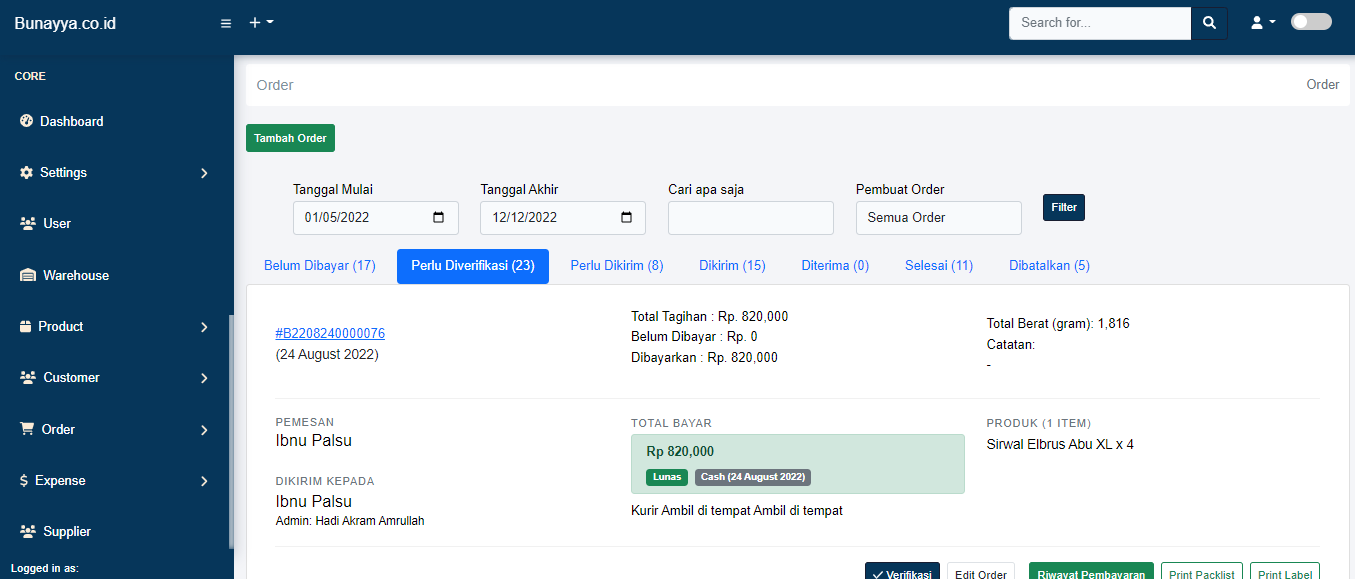Open the user account icon menu
Screen dimensions: 1355x579
(x=1263, y=23)
